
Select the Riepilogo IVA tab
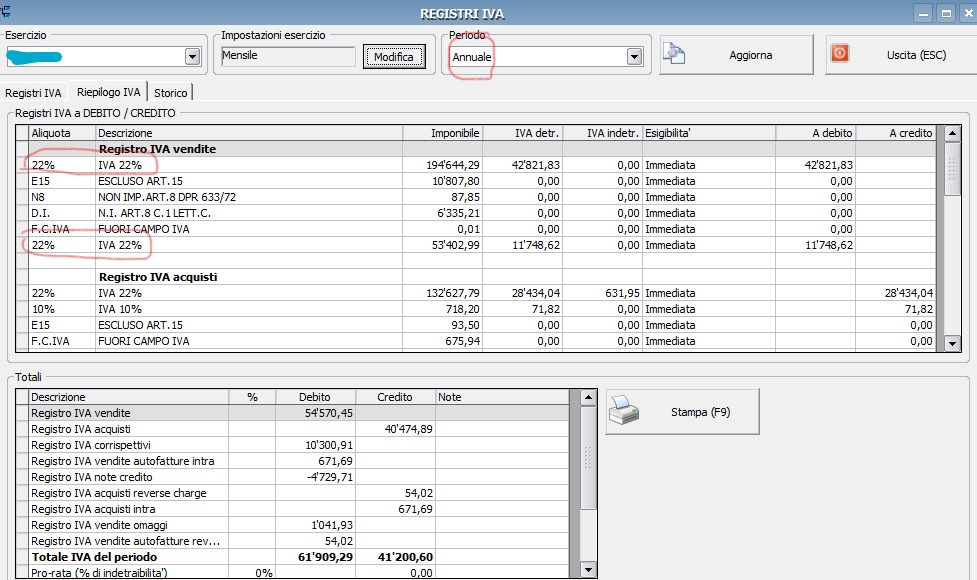pos(108,92)
